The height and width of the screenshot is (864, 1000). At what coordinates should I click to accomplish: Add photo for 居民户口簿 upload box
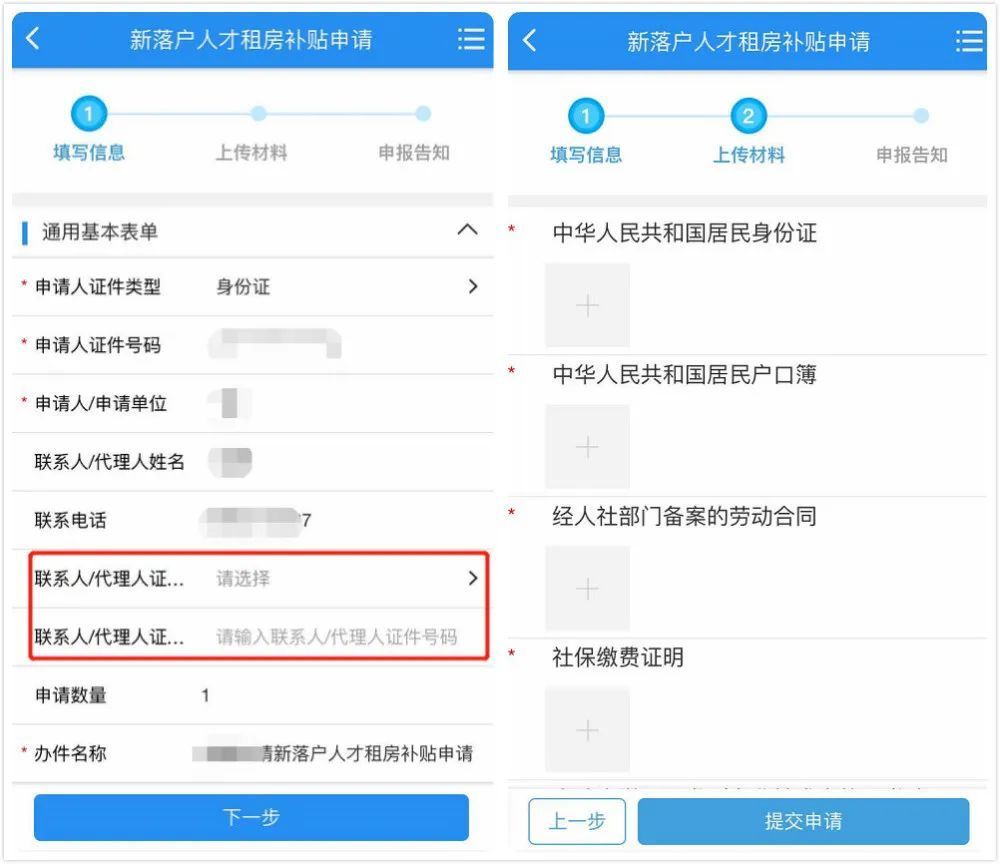(x=587, y=446)
